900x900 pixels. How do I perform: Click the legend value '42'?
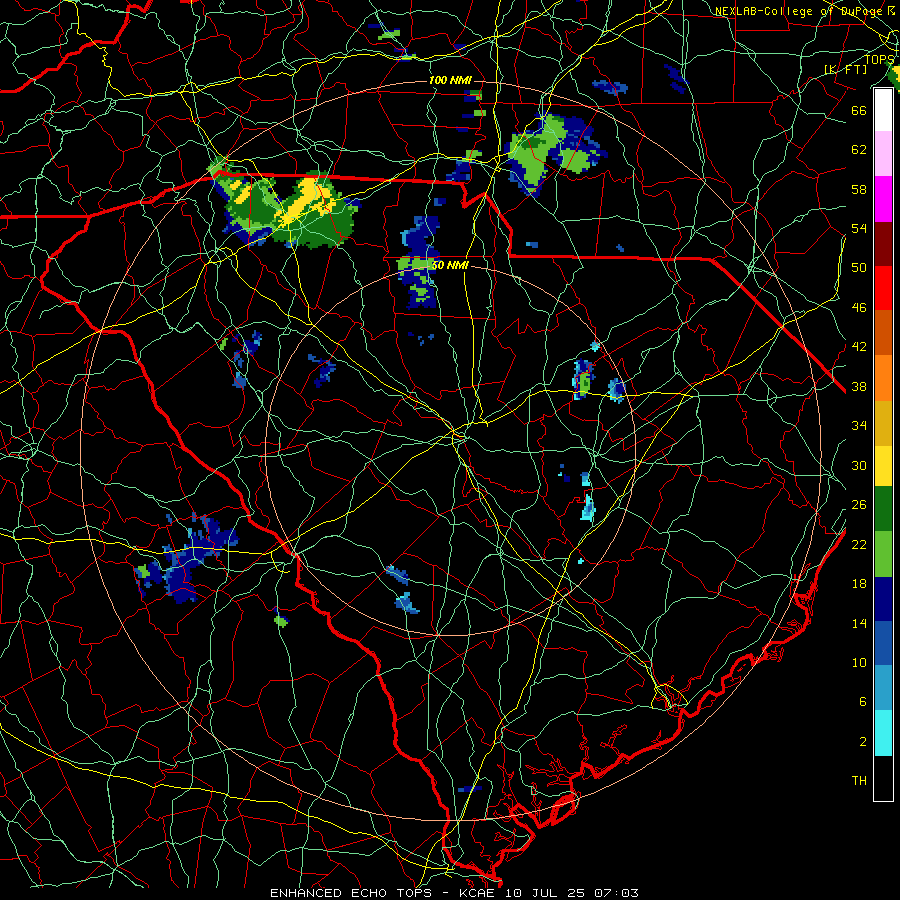(859, 347)
